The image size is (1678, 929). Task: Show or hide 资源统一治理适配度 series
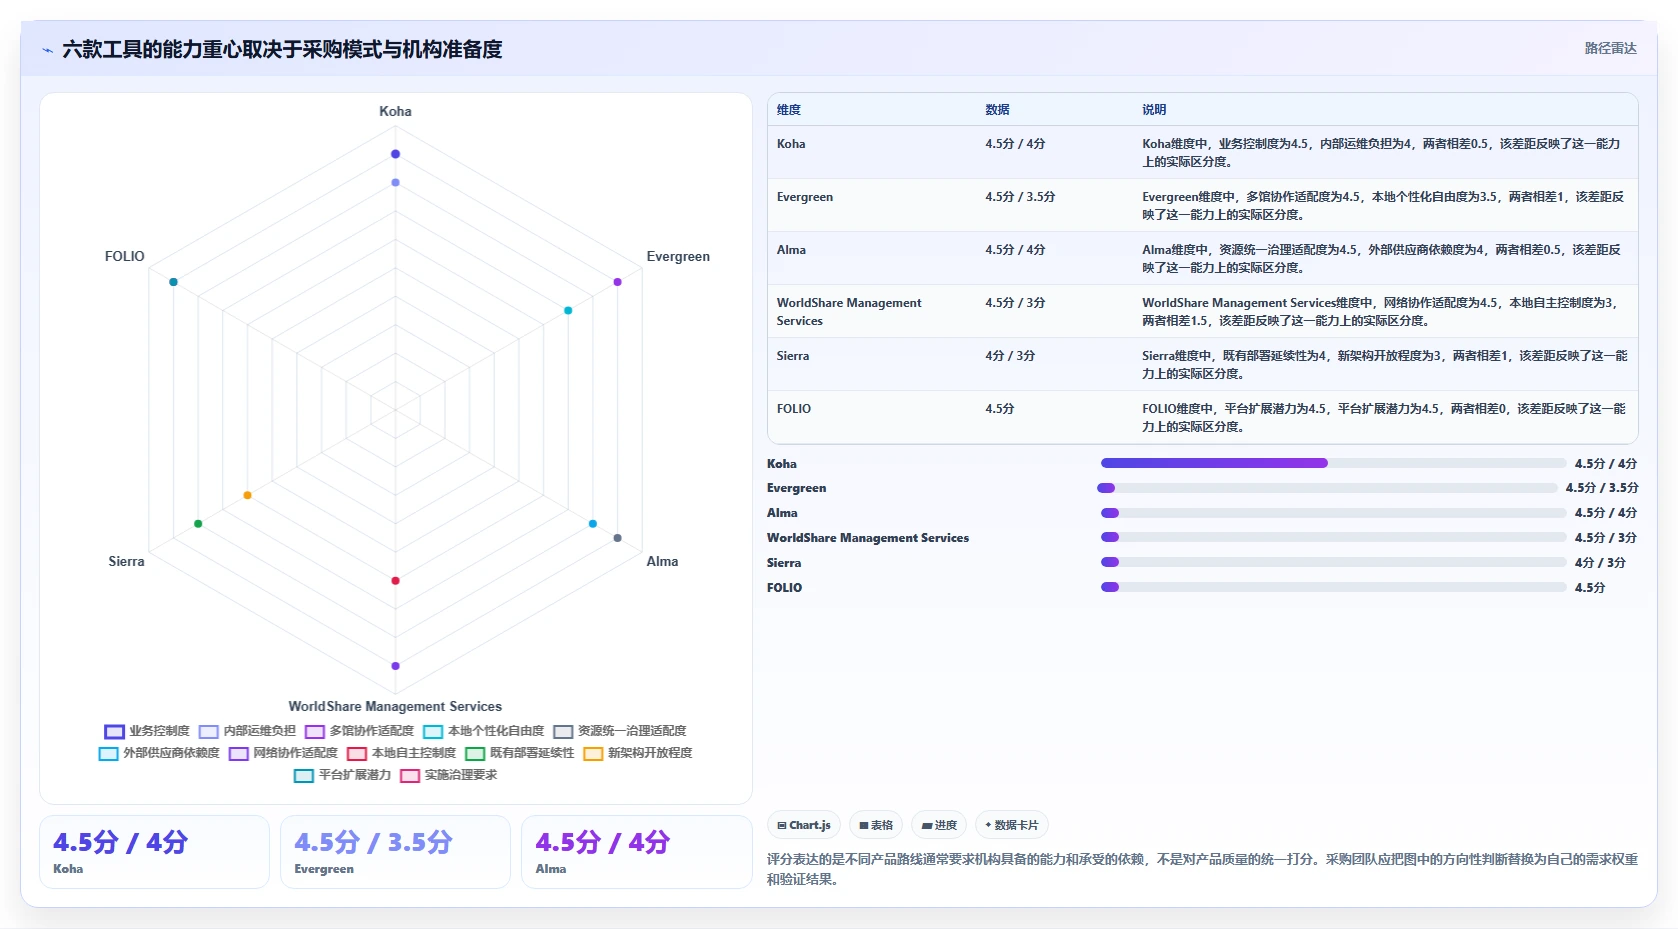tap(620, 731)
